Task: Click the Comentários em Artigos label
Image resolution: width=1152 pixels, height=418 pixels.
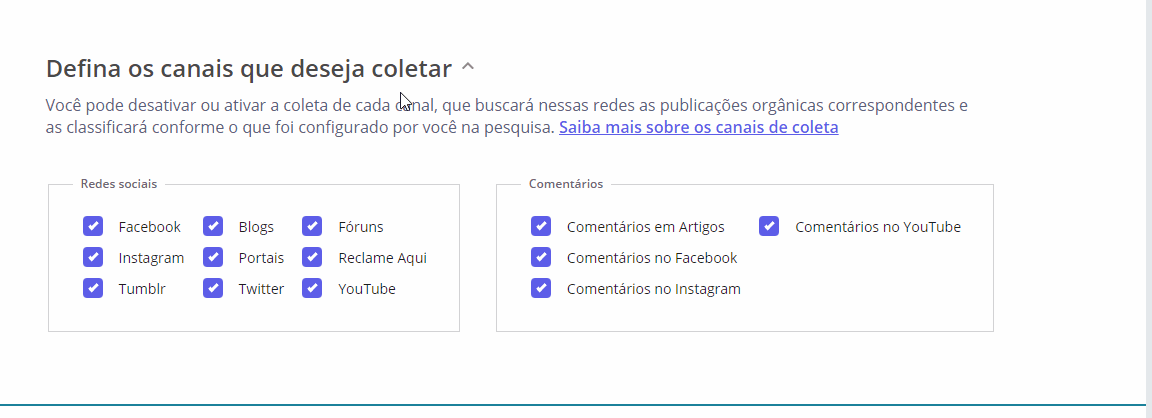Action: click(x=645, y=227)
